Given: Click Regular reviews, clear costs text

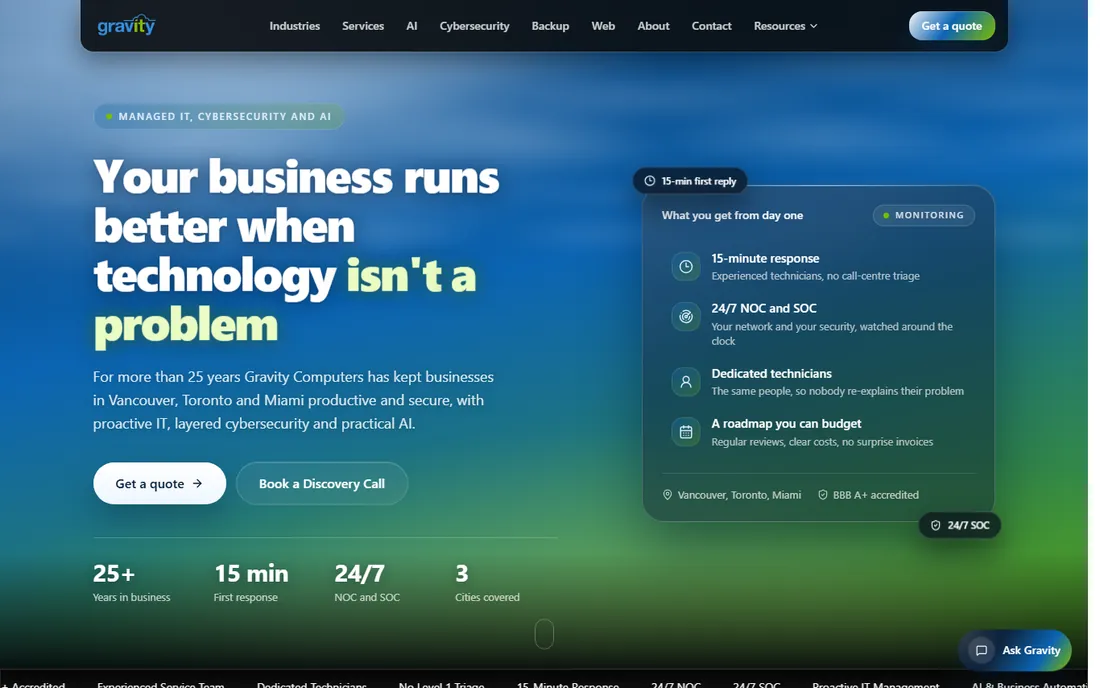Looking at the screenshot, I should [822, 442].
